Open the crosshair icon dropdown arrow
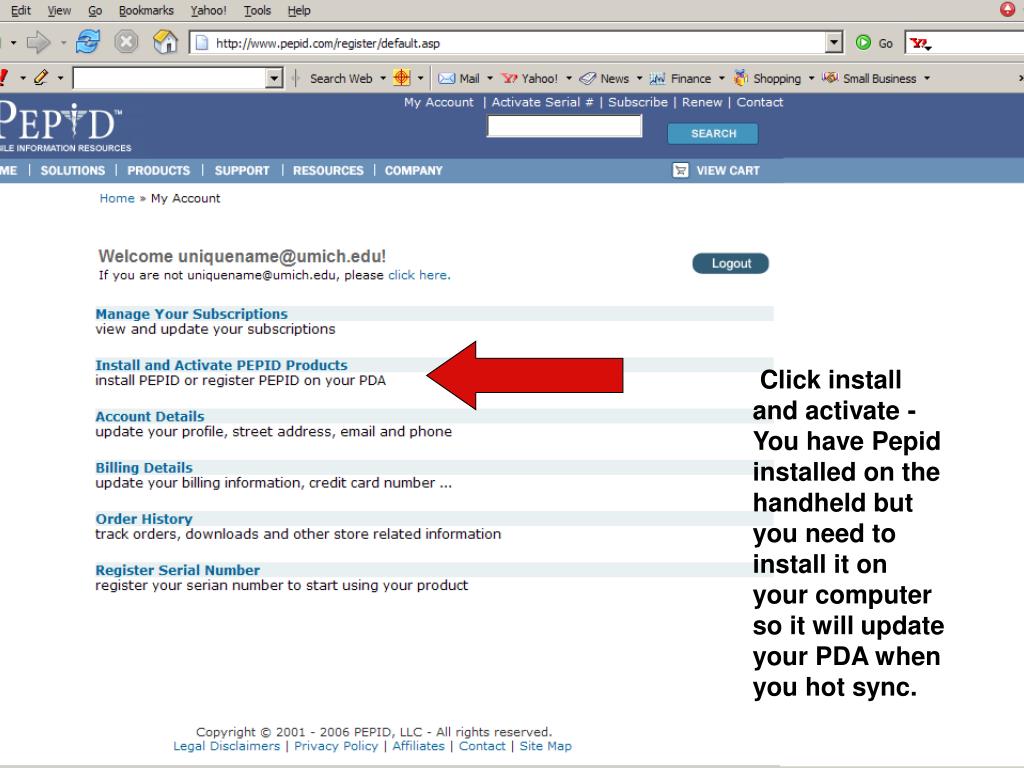This screenshot has height=768, width=1024. pos(421,78)
